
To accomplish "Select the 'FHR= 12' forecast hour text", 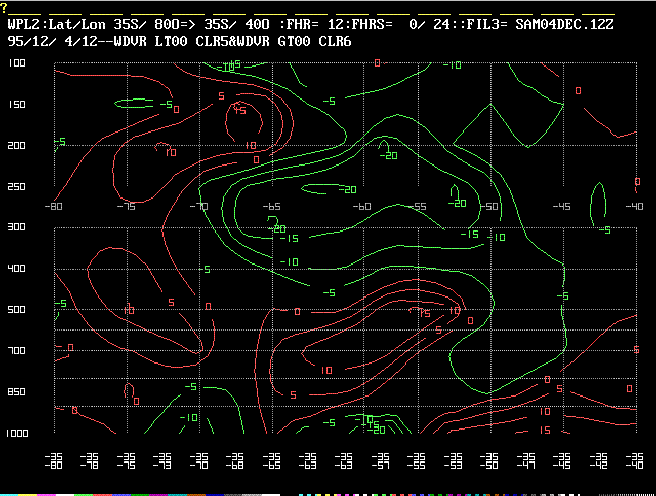I will pyautogui.click(x=312, y=24).
